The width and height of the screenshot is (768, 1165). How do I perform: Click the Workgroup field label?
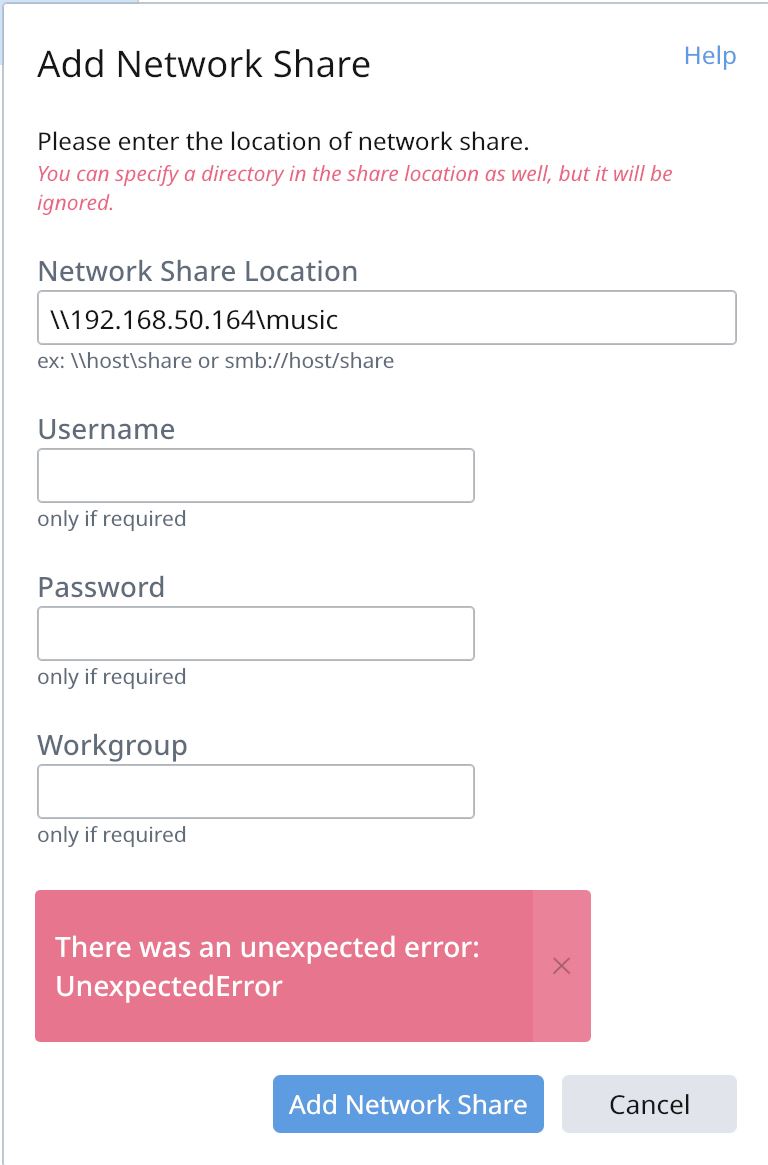[112, 746]
